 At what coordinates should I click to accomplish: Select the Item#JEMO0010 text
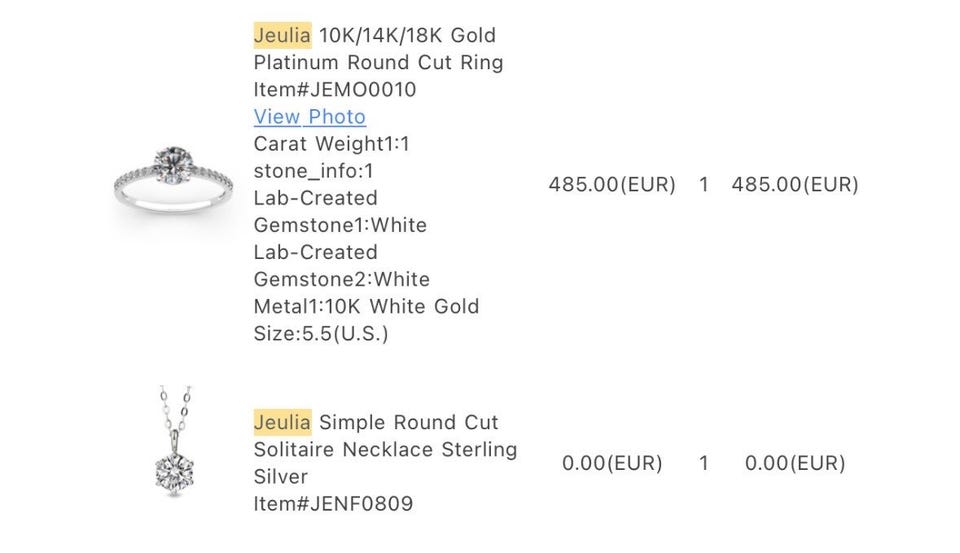[x=335, y=89]
